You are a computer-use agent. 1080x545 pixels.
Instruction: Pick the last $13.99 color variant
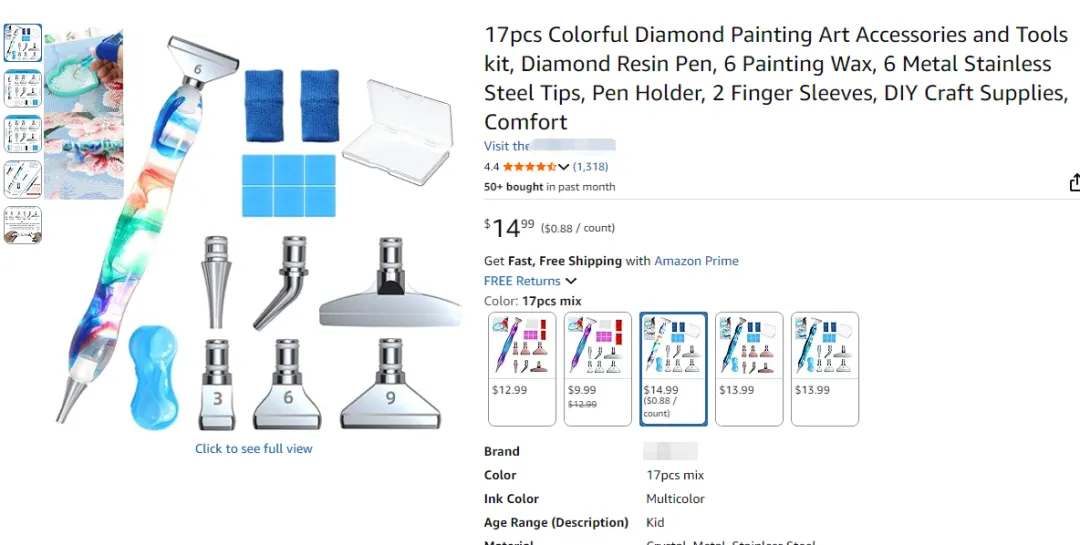(x=825, y=368)
